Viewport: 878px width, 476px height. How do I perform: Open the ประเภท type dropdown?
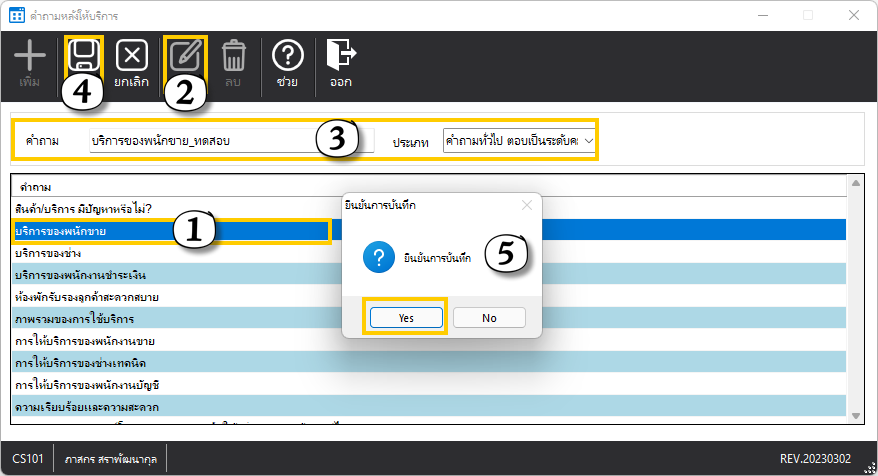click(518, 141)
